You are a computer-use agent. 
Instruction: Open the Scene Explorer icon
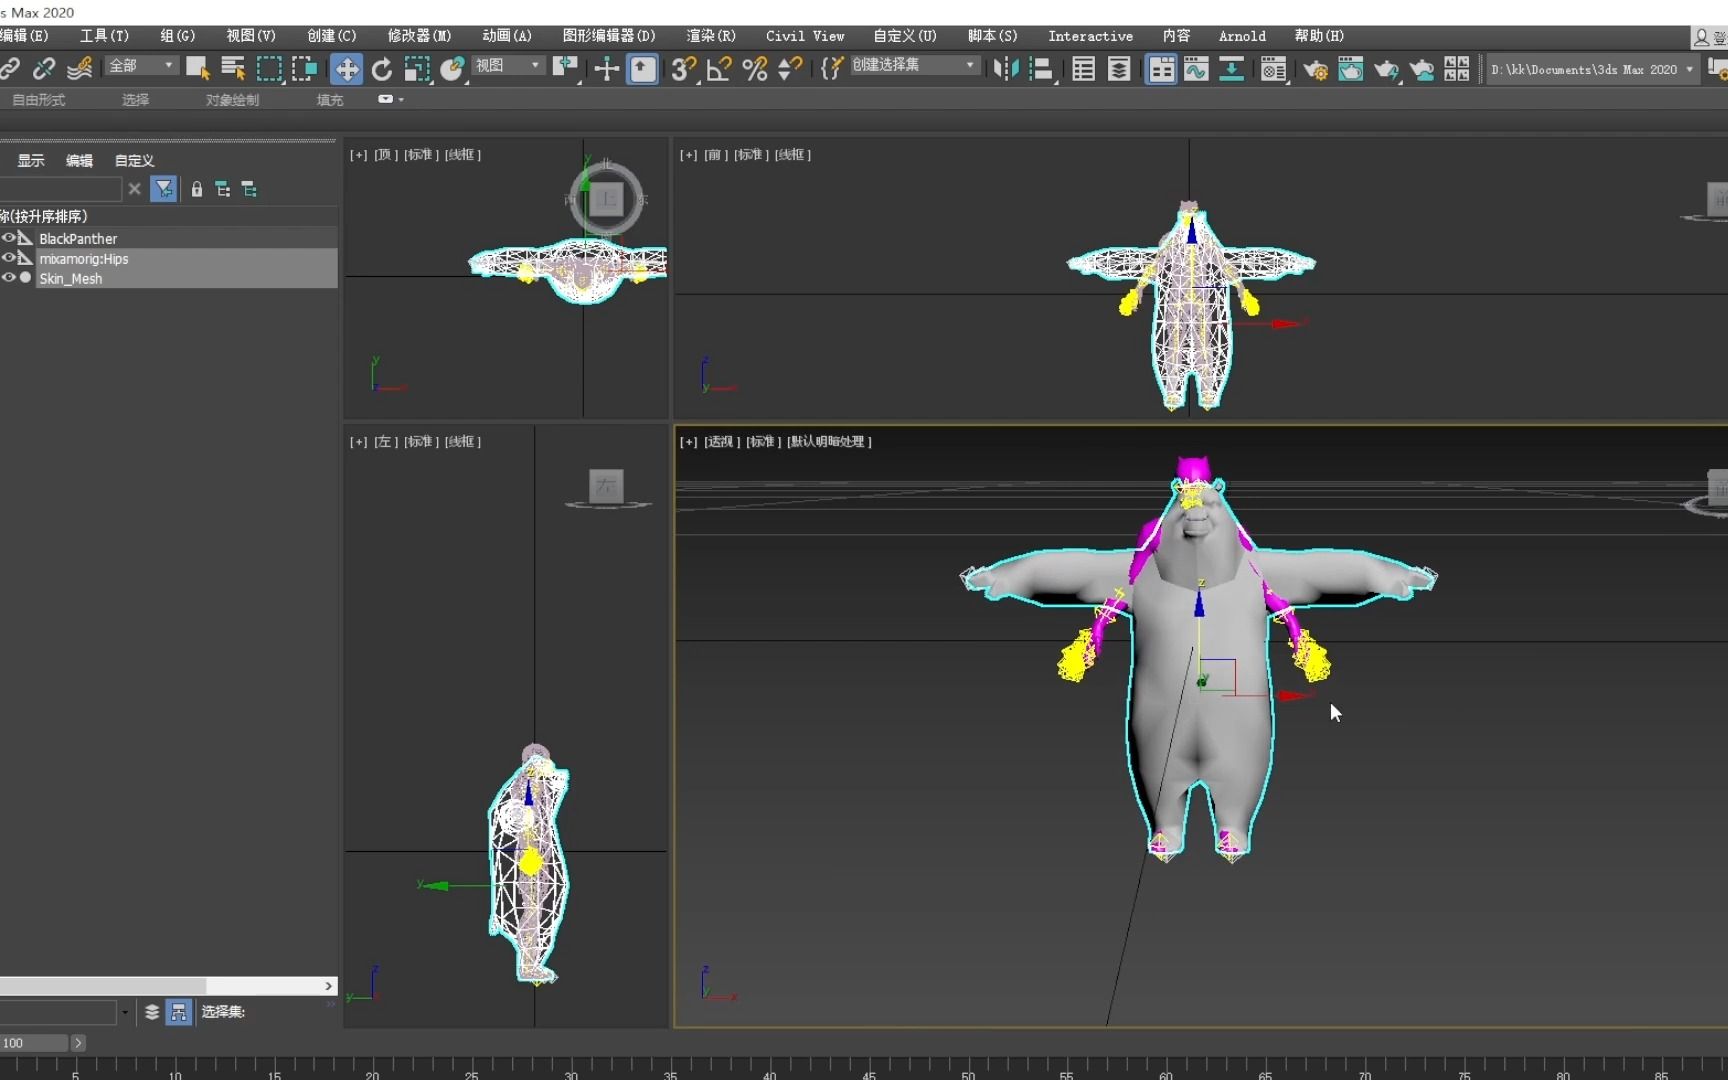click(1082, 69)
